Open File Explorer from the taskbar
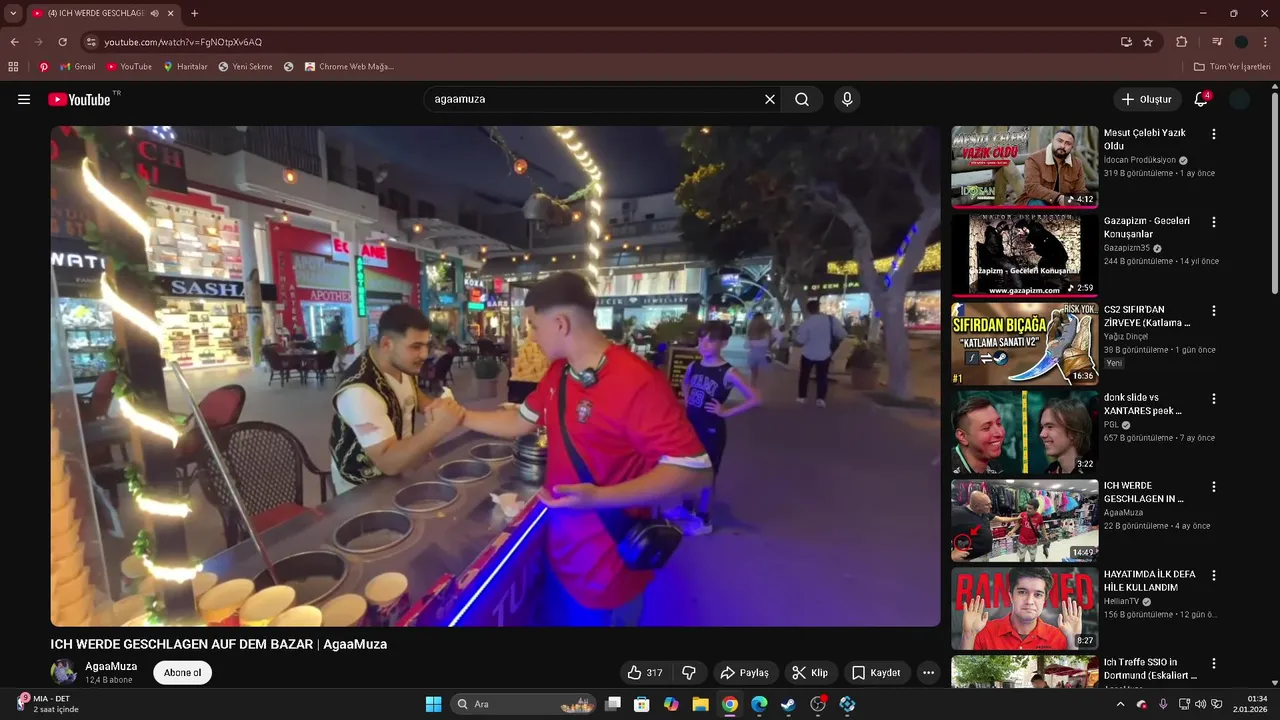 coord(700,704)
